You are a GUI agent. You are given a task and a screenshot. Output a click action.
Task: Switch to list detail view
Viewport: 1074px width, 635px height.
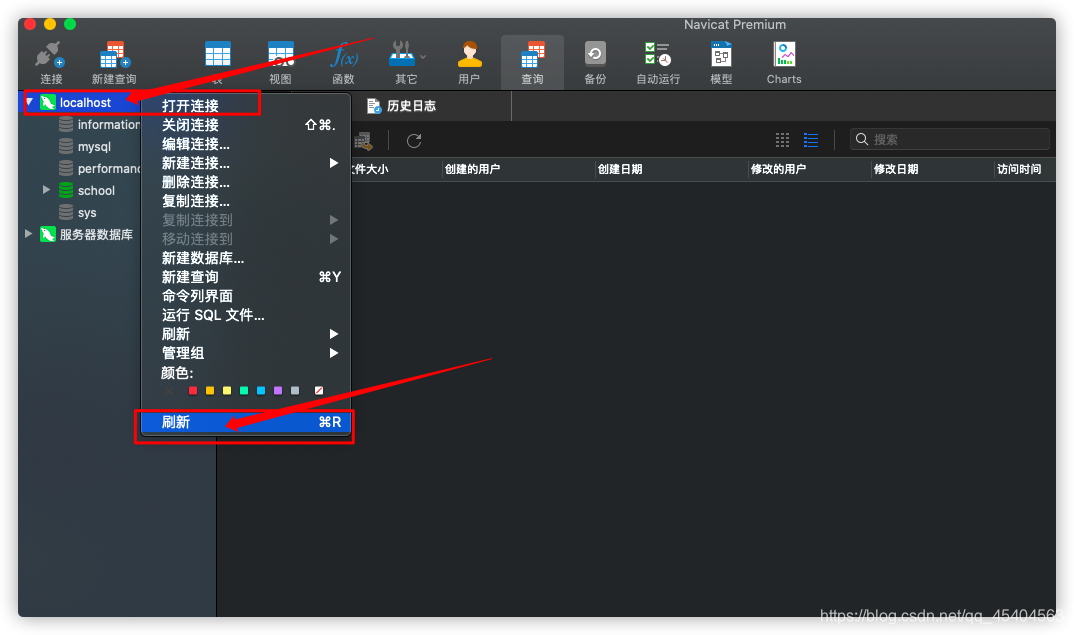[x=811, y=140]
